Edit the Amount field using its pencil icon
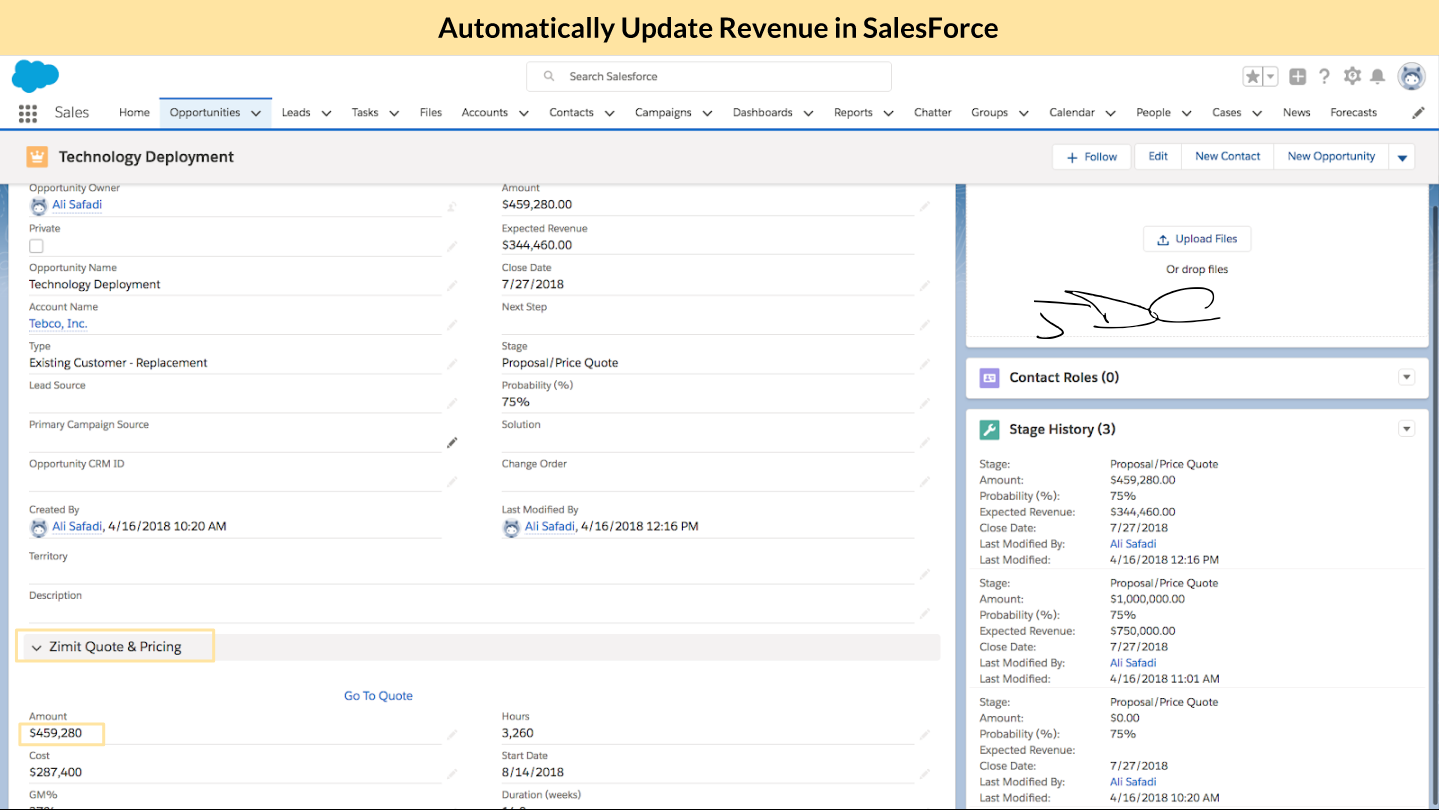The image size is (1439, 810). [926, 204]
